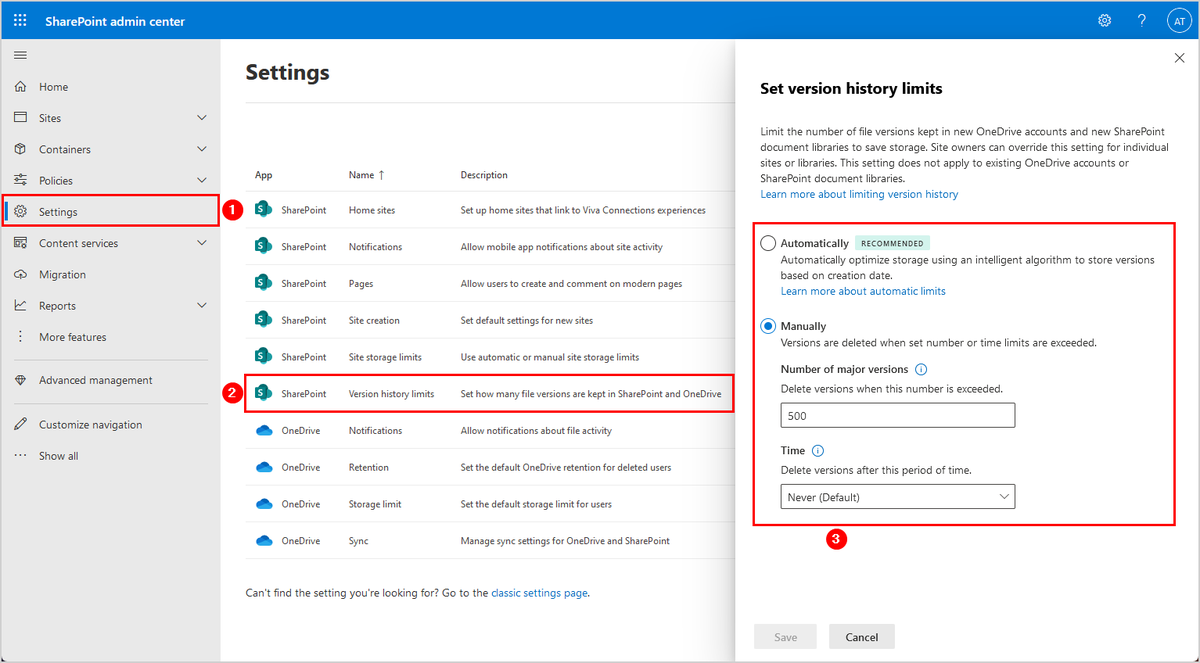
Task: Select the Automatically radio button
Action: click(768, 243)
